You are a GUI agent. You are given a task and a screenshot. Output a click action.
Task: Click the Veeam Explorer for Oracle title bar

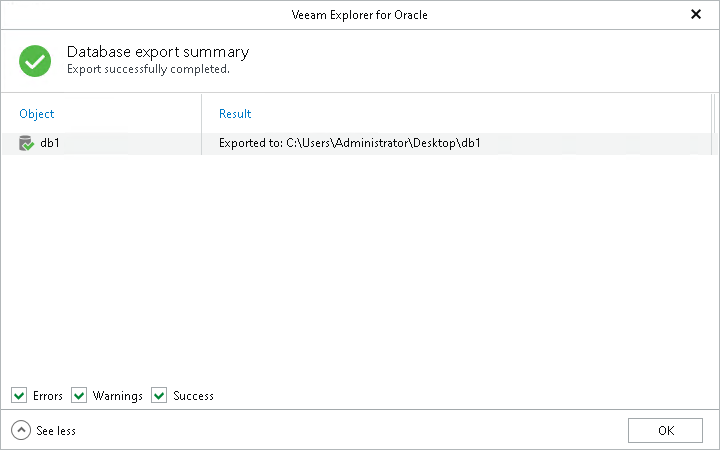pos(358,14)
